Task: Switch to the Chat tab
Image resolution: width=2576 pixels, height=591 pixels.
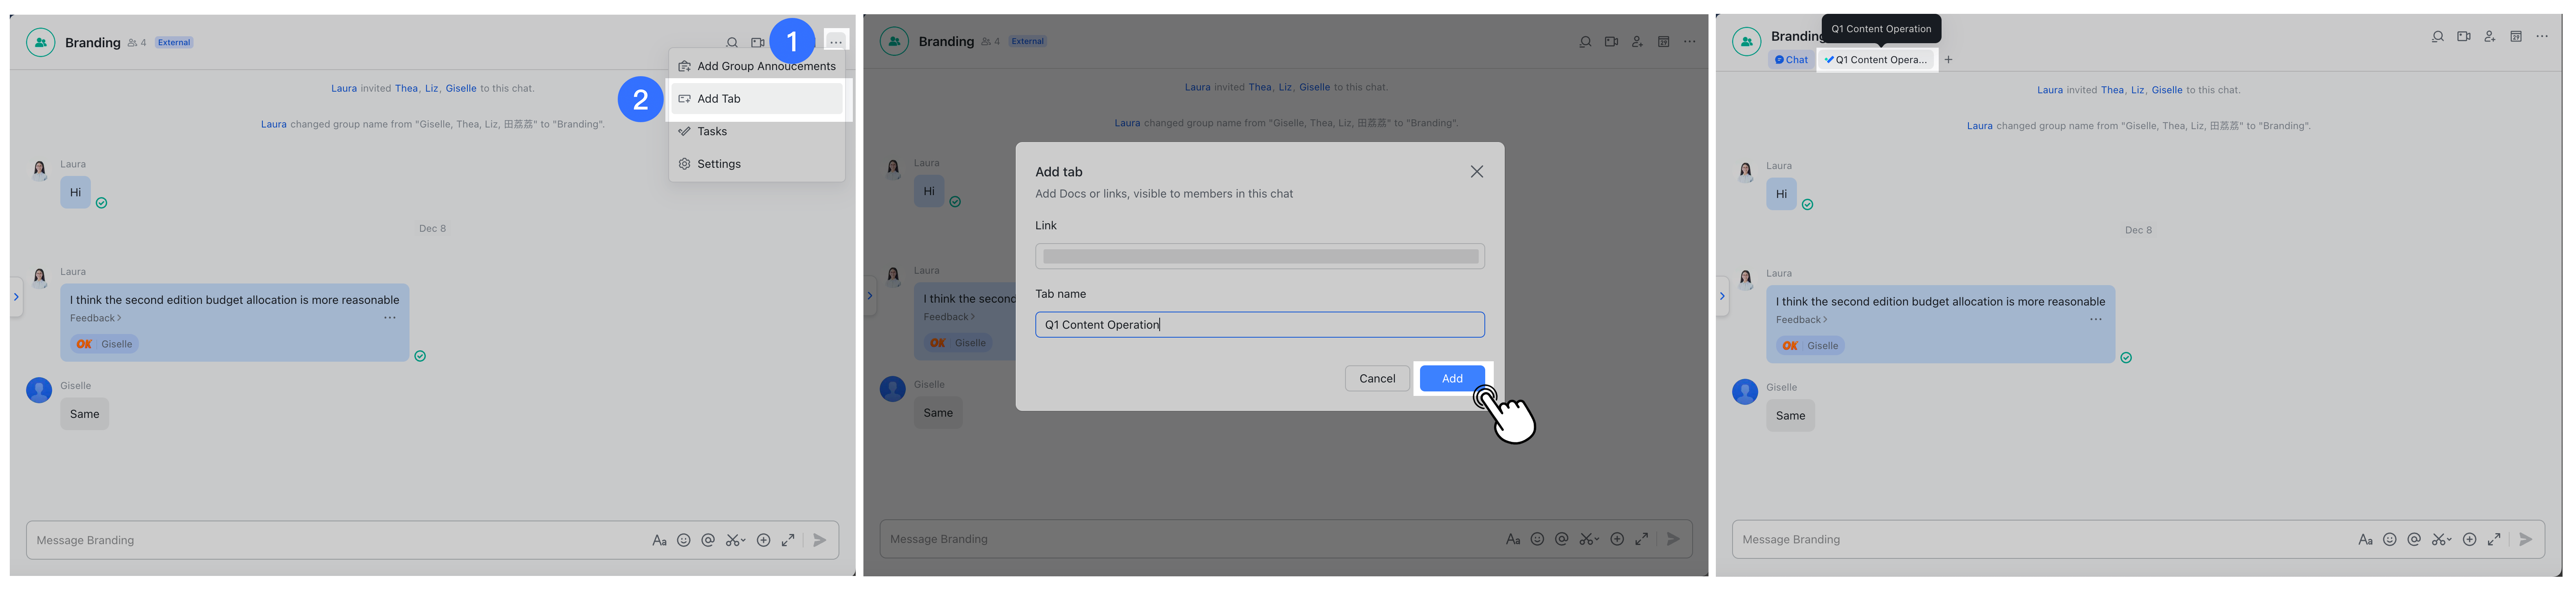Action: (x=1790, y=59)
